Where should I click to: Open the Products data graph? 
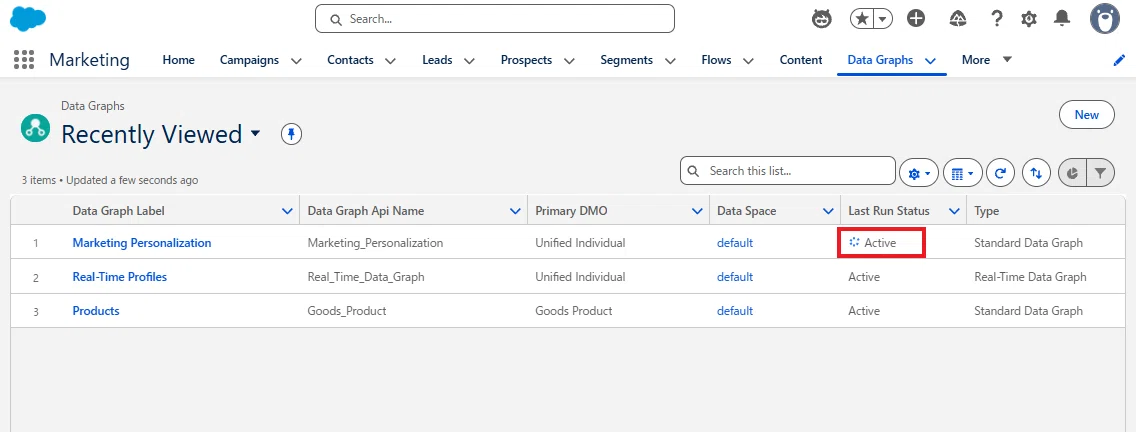pos(96,311)
